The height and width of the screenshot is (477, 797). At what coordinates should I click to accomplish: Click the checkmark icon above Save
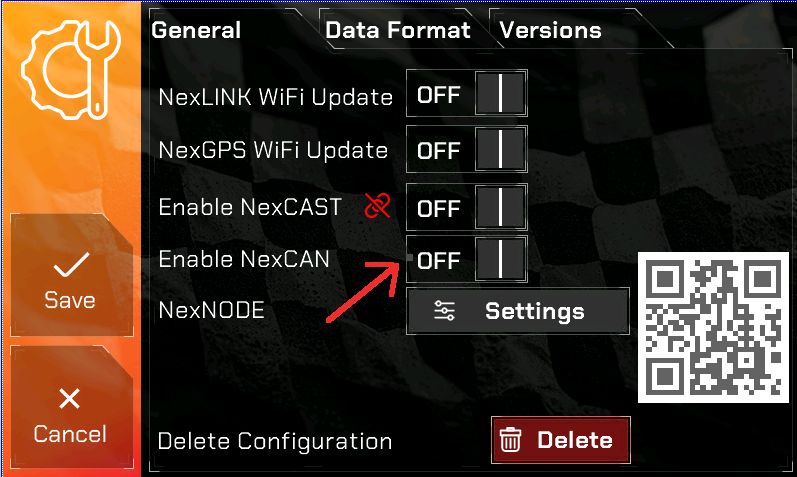(x=72, y=264)
